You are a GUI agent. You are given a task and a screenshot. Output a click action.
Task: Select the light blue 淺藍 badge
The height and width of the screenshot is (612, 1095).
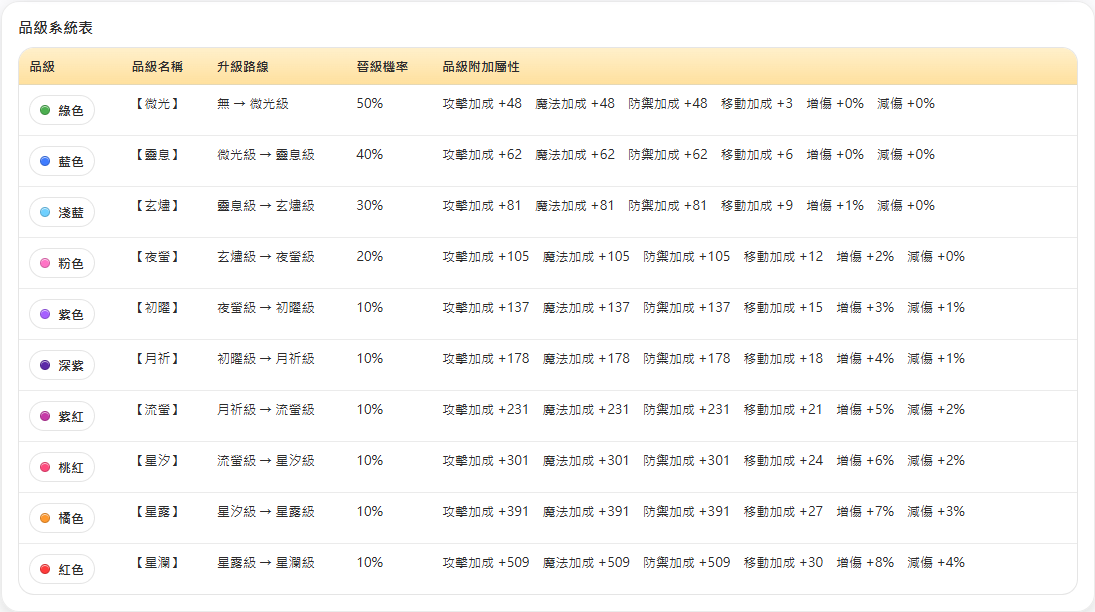pyautogui.click(x=62, y=212)
